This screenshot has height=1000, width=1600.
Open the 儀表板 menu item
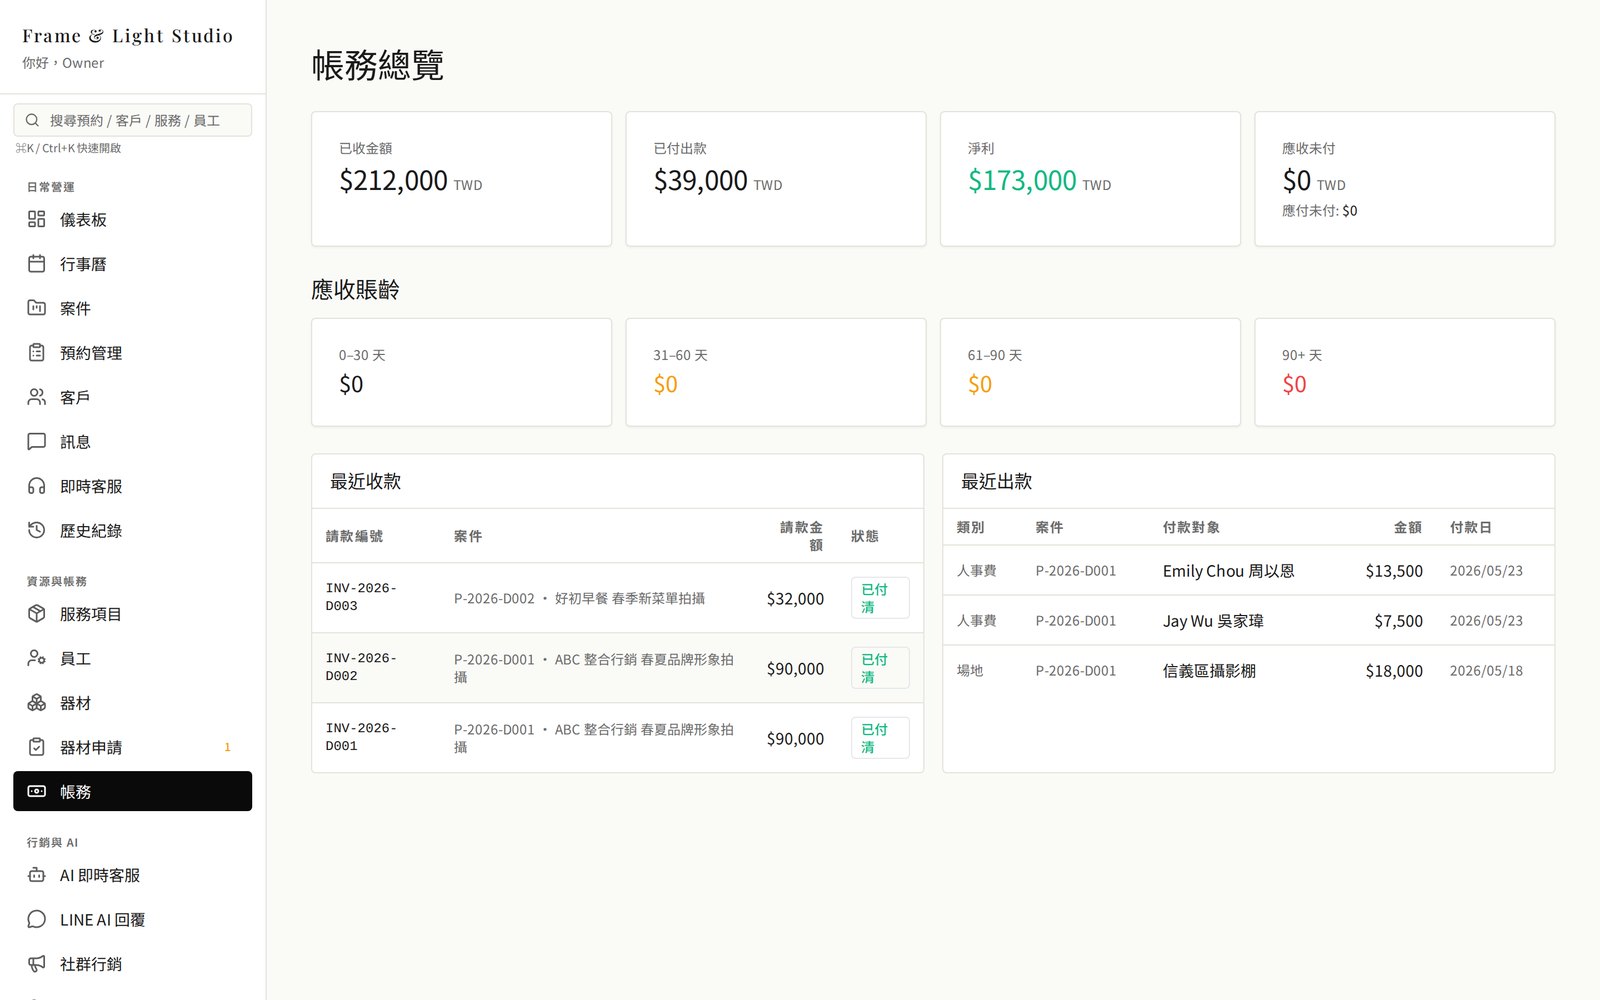point(132,219)
